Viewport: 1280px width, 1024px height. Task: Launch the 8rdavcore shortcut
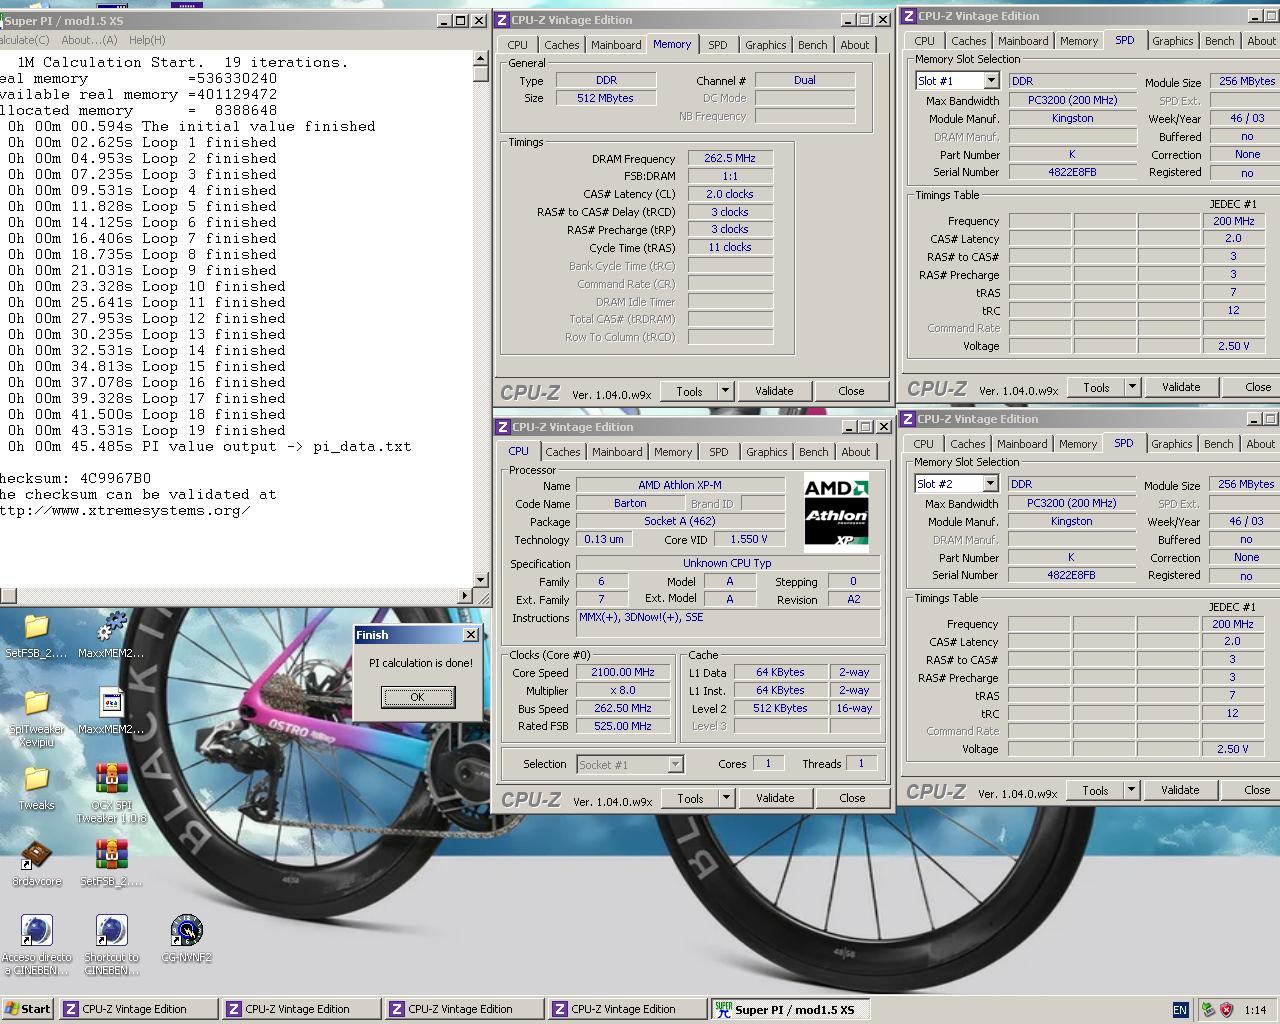click(x=36, y=855)
